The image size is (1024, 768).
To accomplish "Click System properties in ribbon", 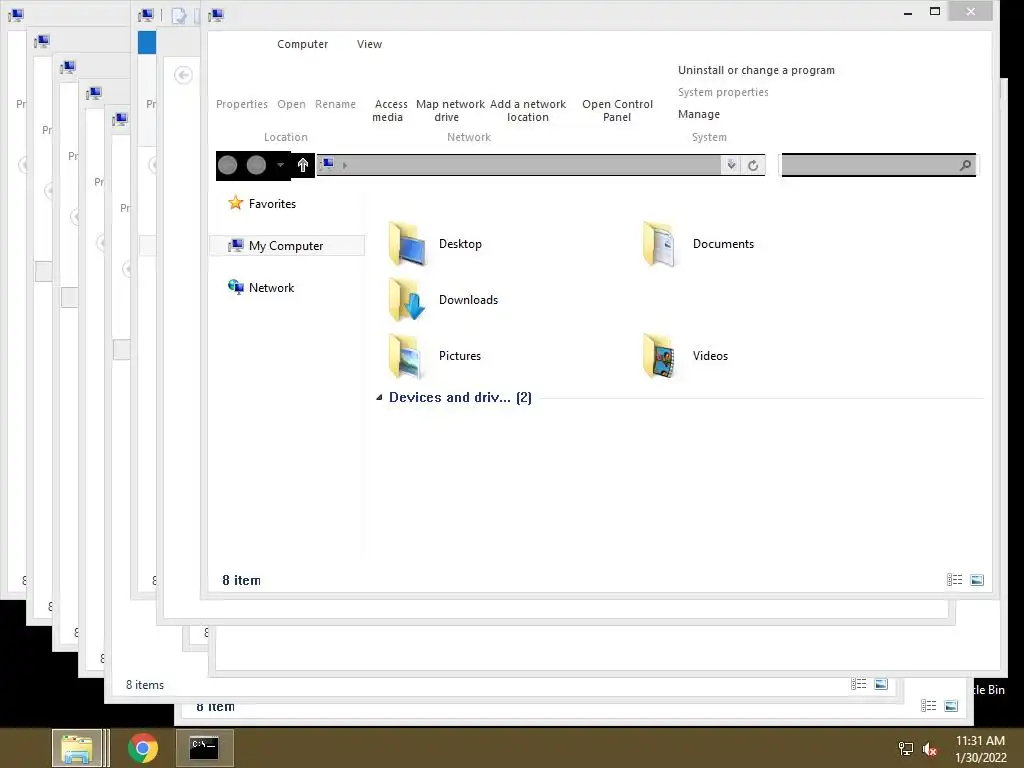I will (x=723, y=92).
